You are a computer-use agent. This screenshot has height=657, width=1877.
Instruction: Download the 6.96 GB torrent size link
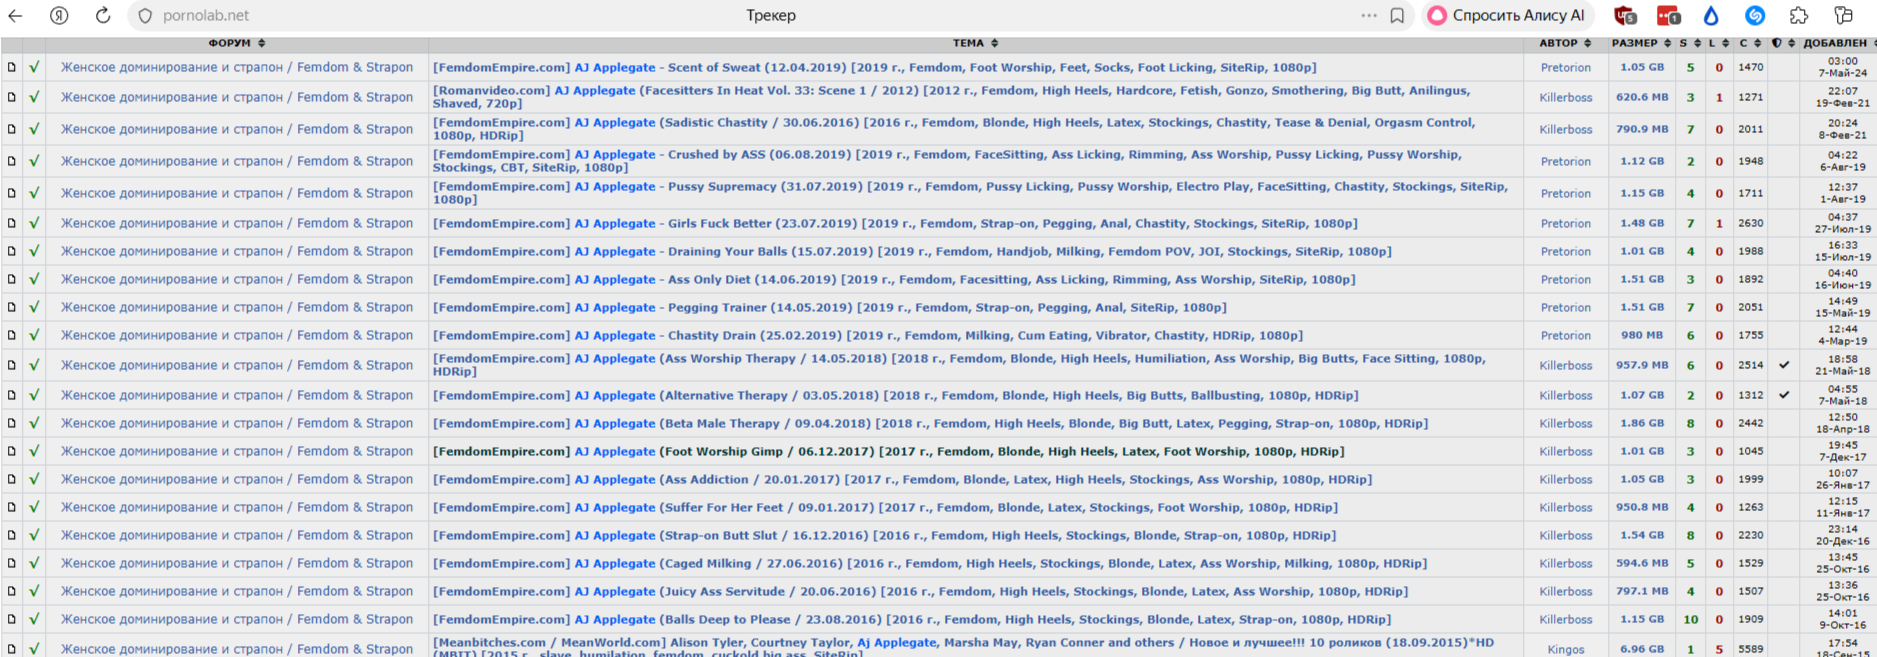coord(1641,649)
